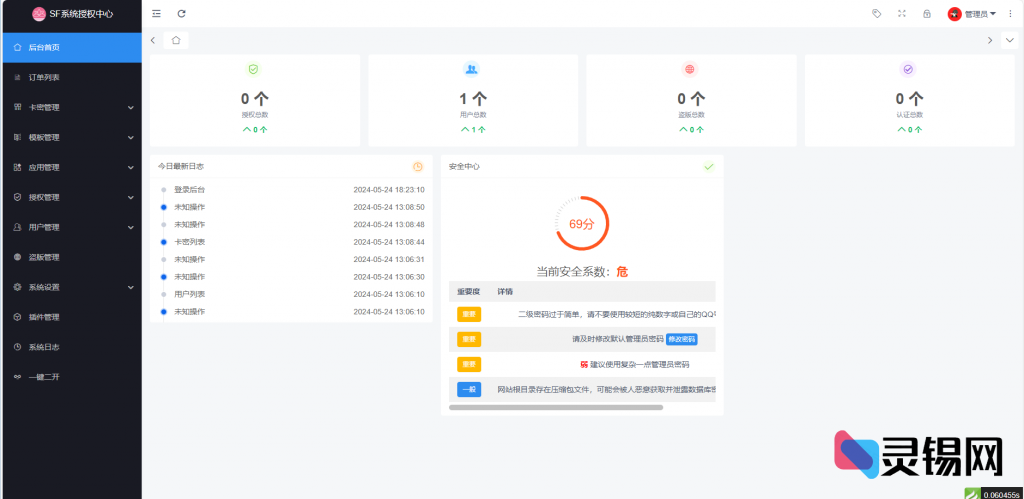This screenshot has height=499, width=1024.
Task: Click the refresh icon in top bar
Action: tap(181, 14)
